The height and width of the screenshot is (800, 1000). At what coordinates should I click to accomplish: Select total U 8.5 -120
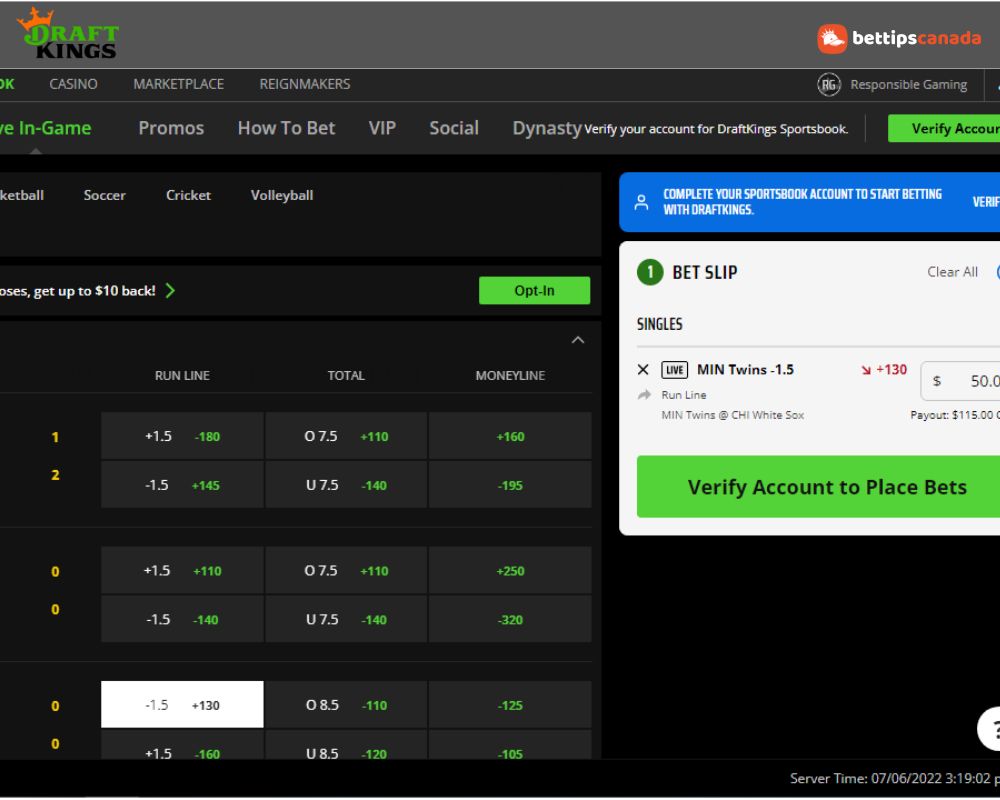click(346, 745)
